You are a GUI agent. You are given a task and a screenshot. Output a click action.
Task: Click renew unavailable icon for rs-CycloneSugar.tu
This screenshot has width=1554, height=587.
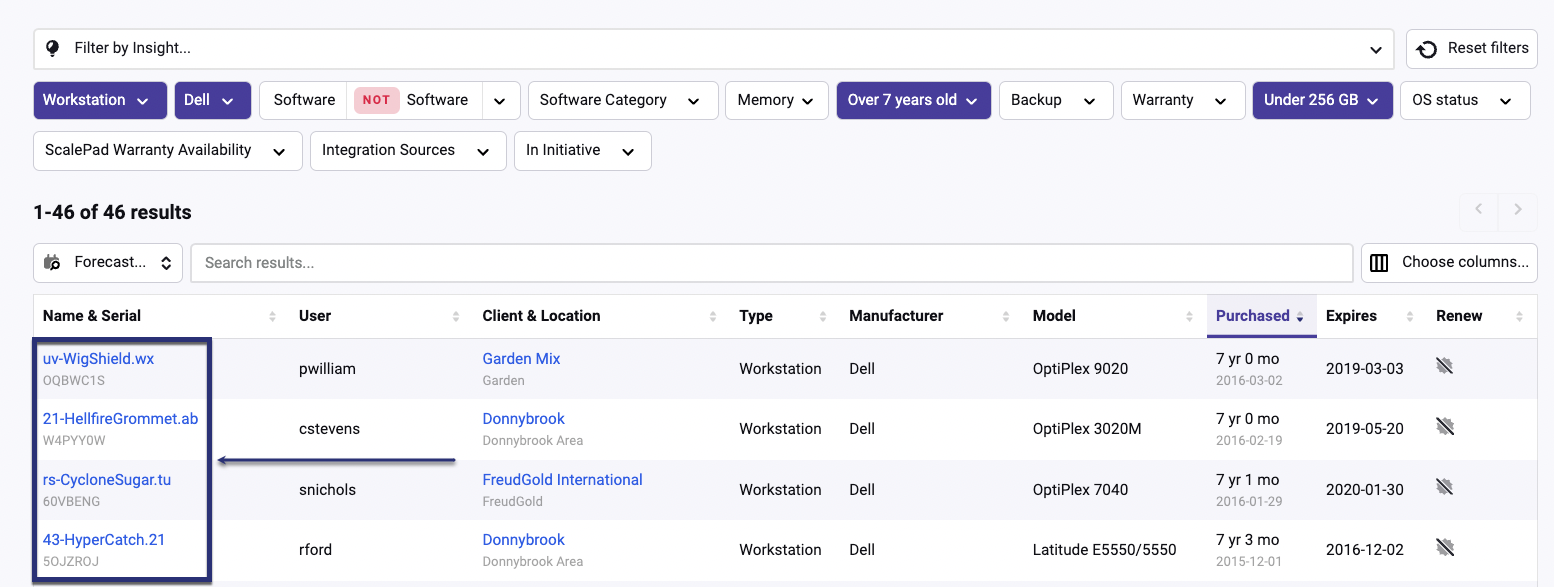(1444, 488)
